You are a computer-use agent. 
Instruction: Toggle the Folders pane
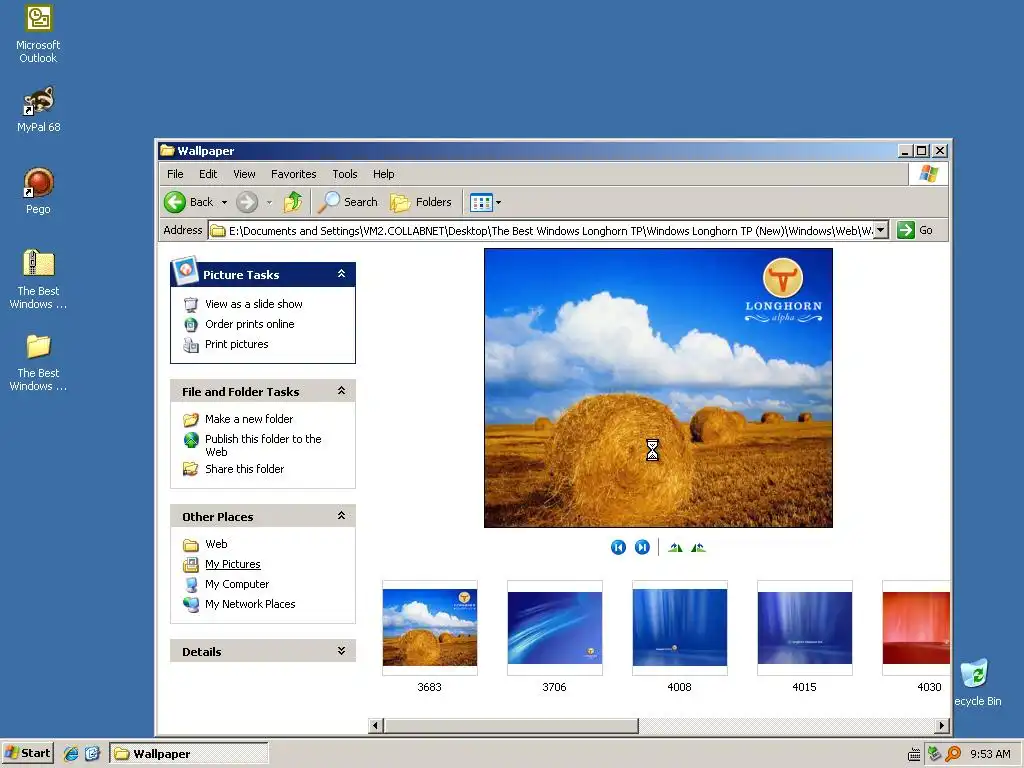click(x=421, y=202)
